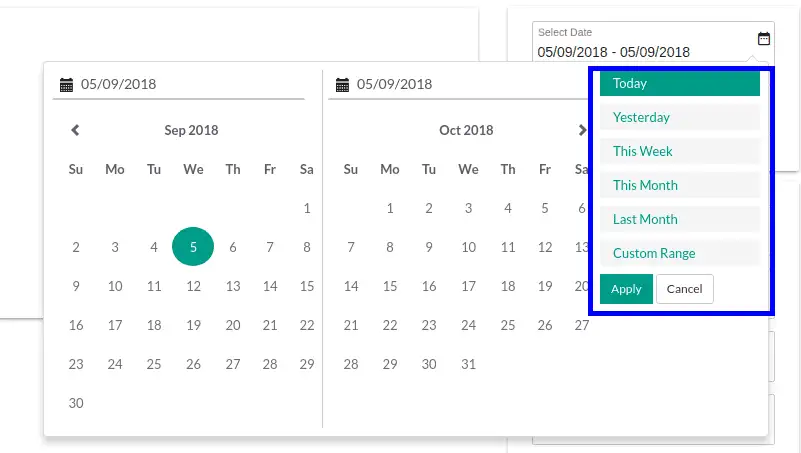Choose the Yesterday range option
The image size is (801, 453).
[679, 118]
